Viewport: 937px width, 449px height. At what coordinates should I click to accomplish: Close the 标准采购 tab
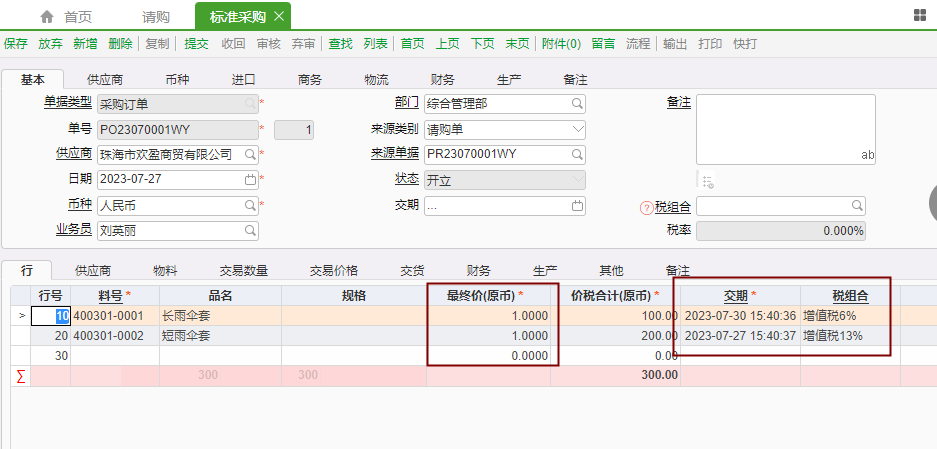click(279, 16)
